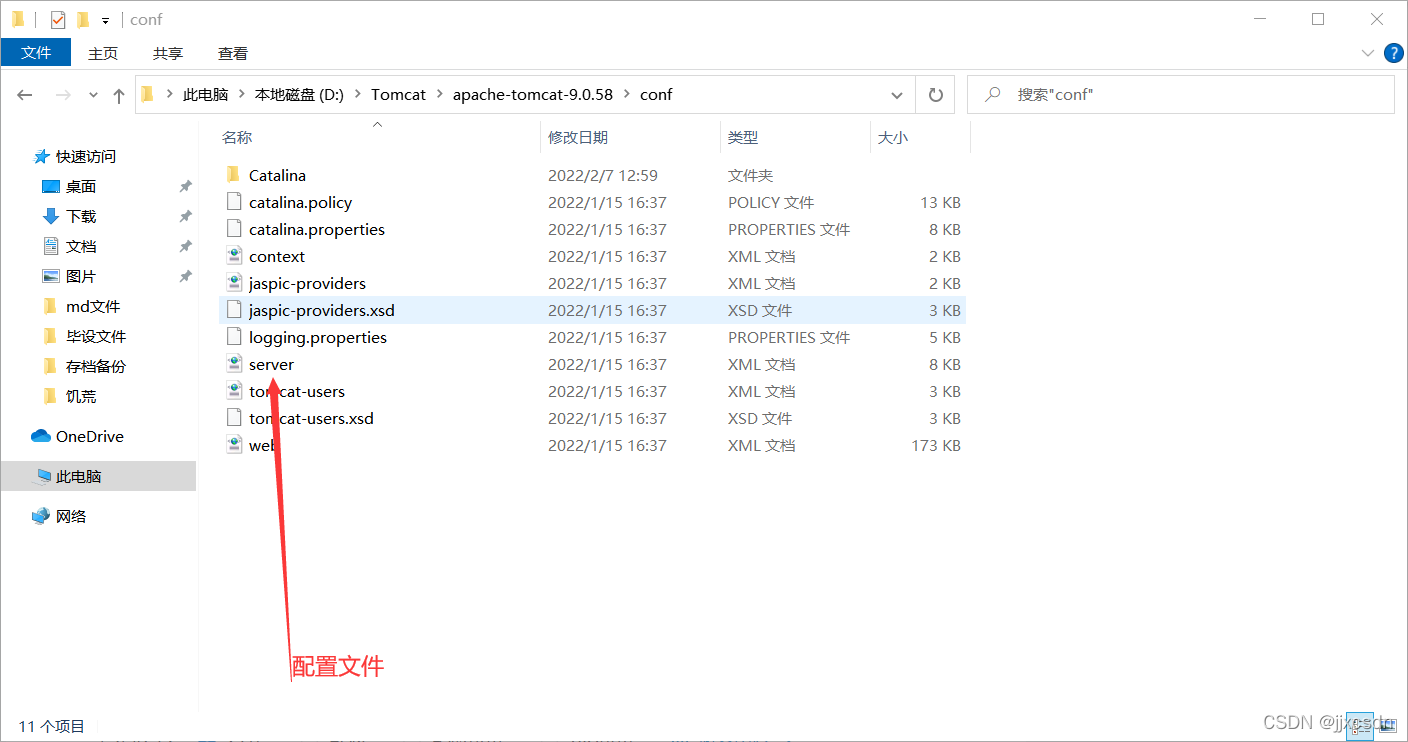Click the Properties quick access toolbar icon
Screen dimensions: 1408x742
tap(58, 19)
